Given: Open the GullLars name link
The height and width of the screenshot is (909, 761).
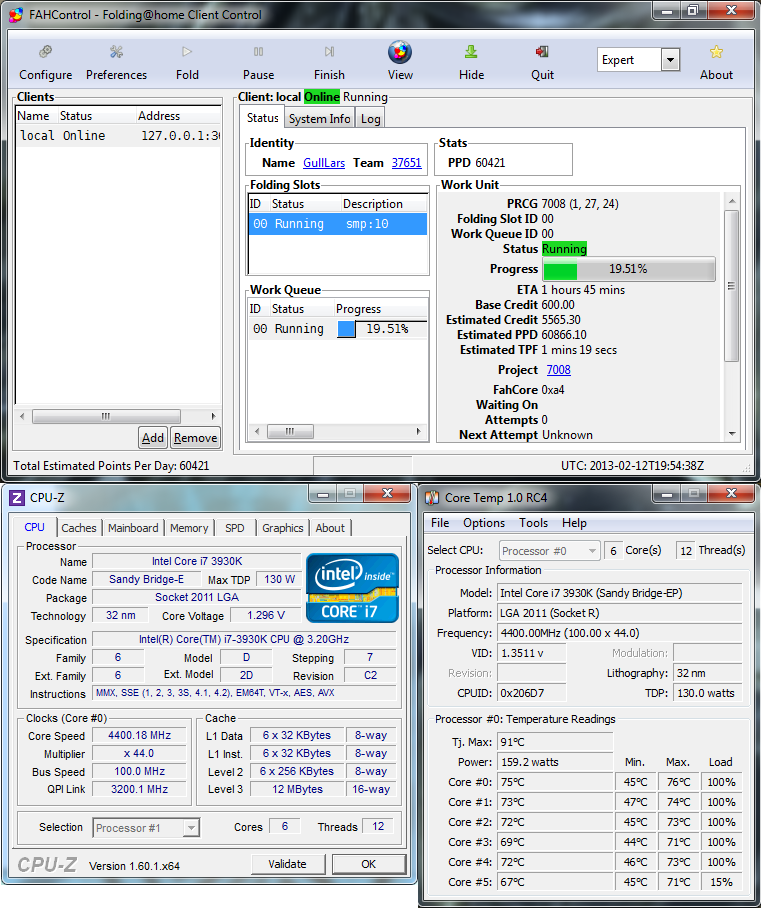Looking at the screenshot, I should click(324, 163).
